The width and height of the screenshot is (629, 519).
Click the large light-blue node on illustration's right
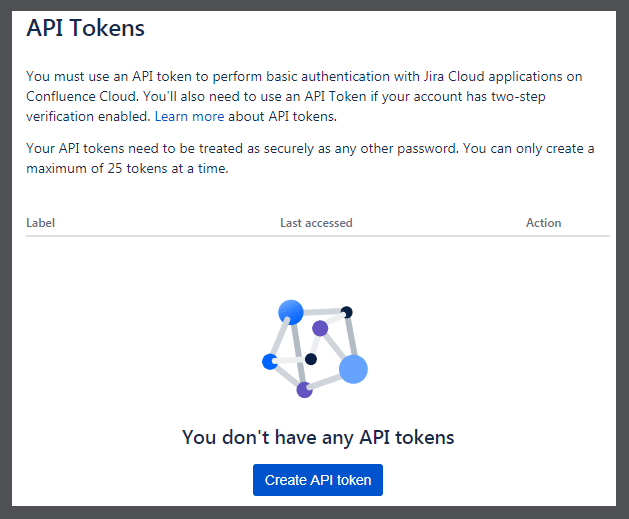[353, 369]
